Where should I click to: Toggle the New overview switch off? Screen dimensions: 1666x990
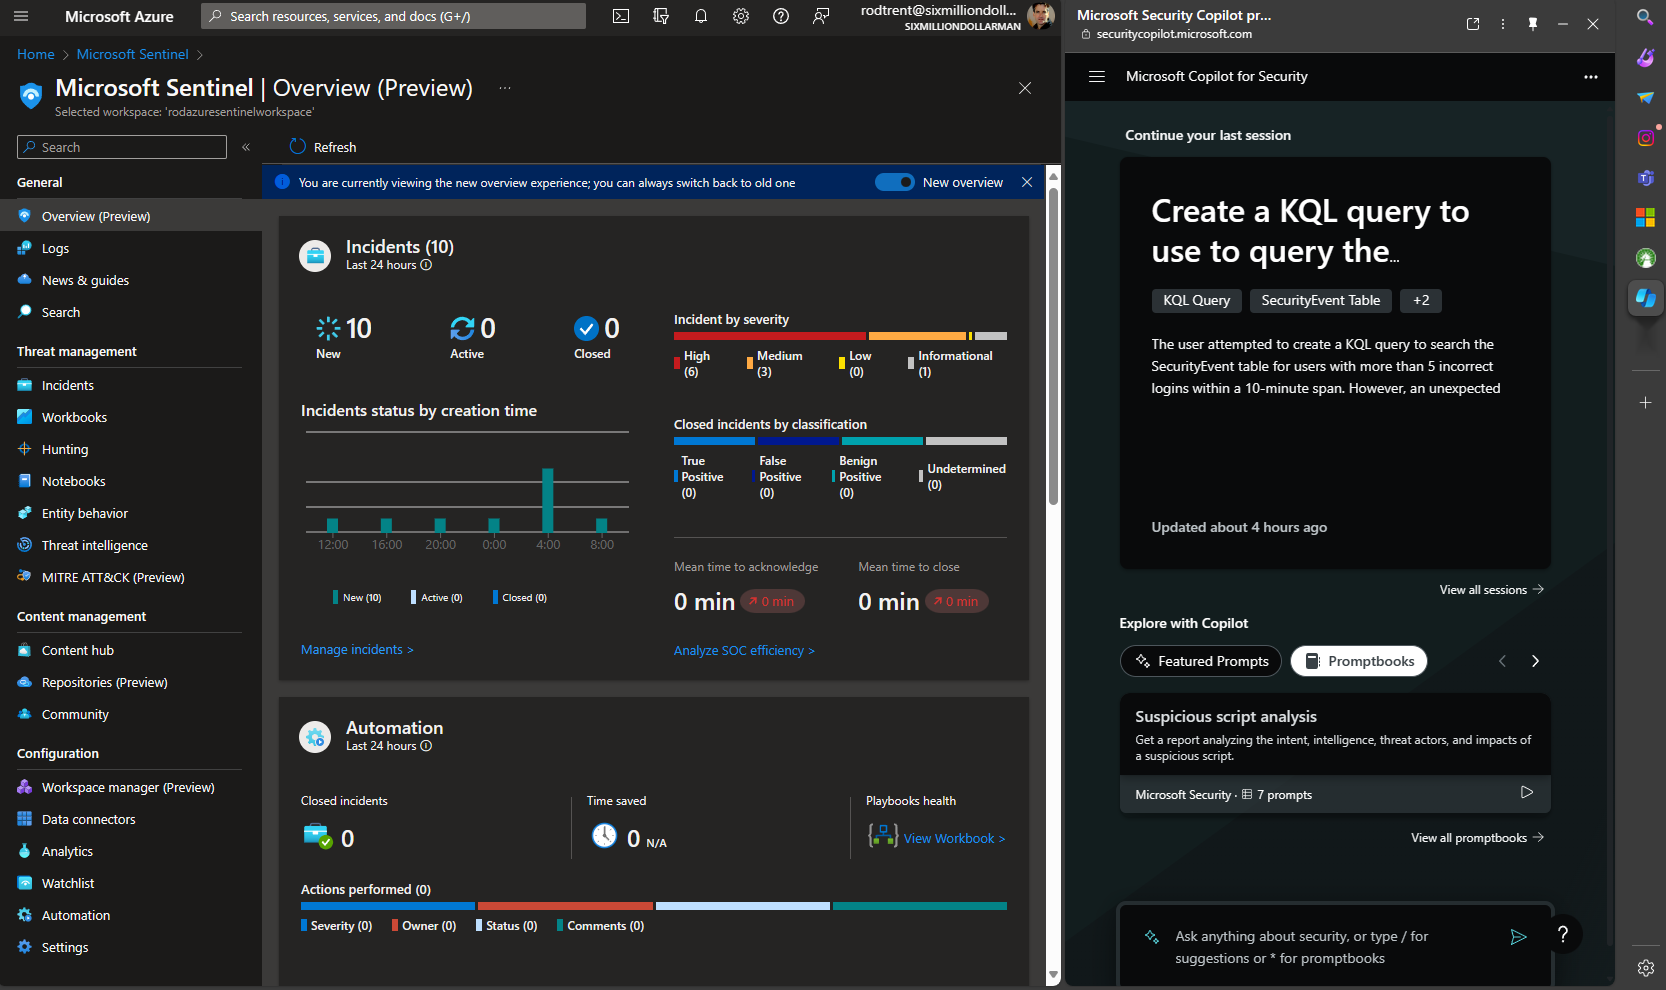click(895, 182)
